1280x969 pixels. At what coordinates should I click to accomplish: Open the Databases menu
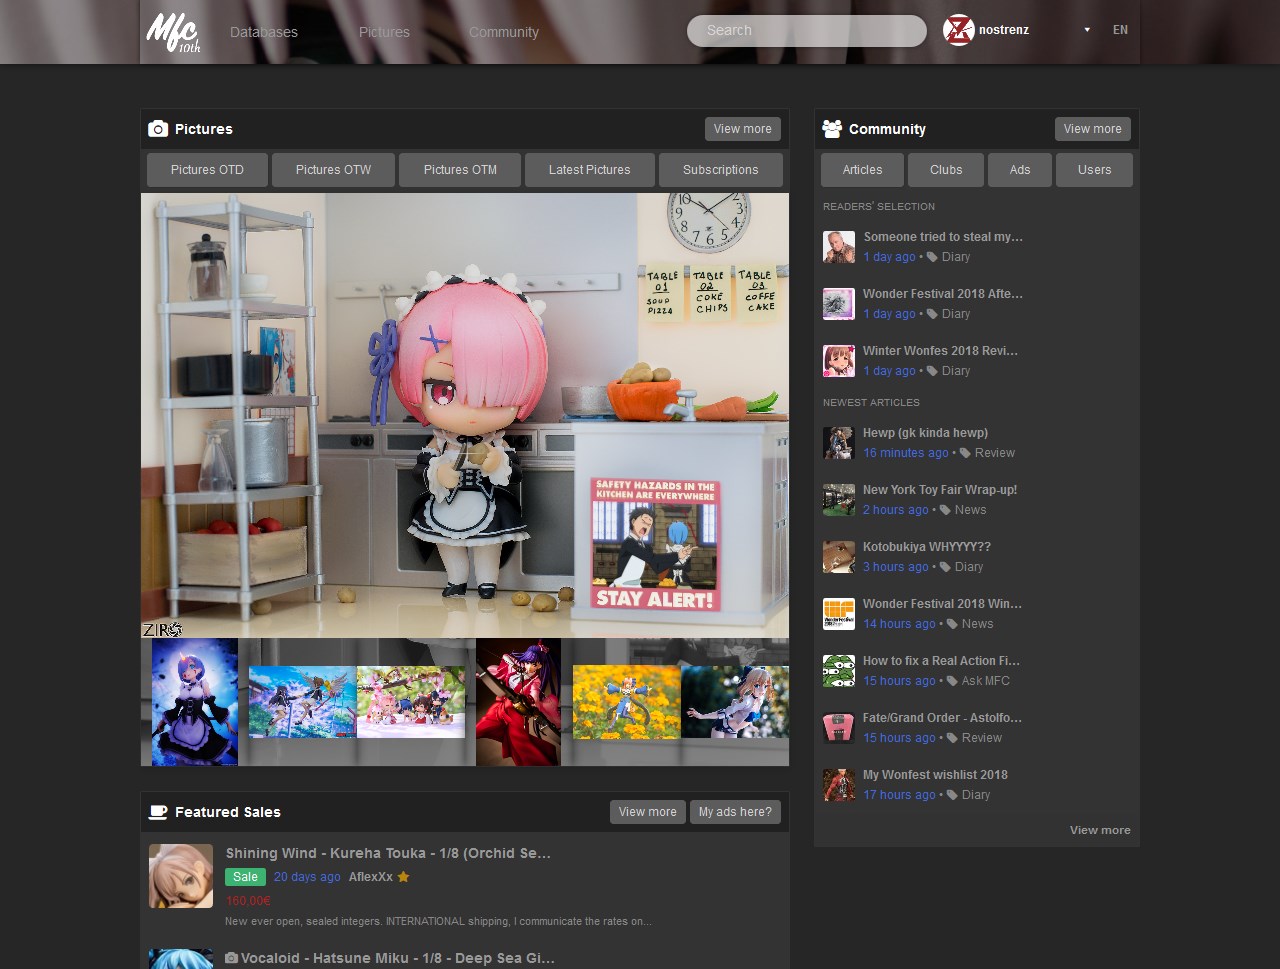coord(264,32)
